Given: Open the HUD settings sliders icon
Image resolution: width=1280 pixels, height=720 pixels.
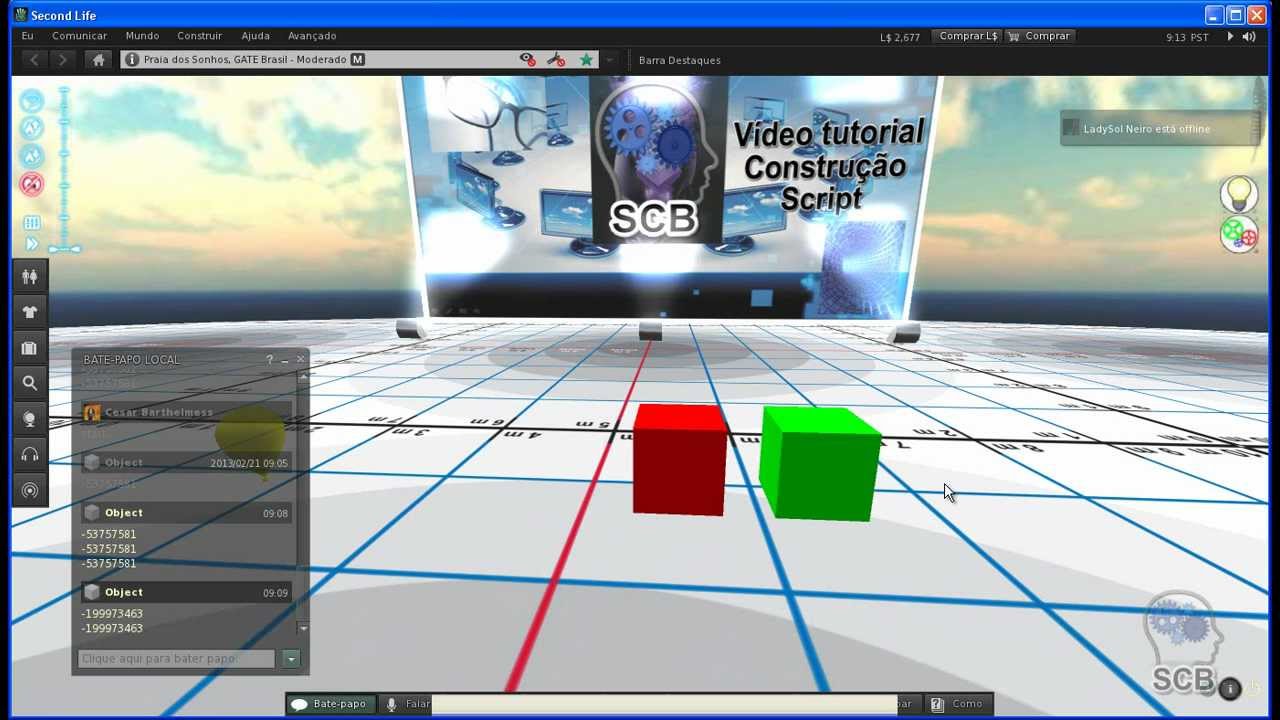Looking at the screenshot, I should [x=31, y=223].
